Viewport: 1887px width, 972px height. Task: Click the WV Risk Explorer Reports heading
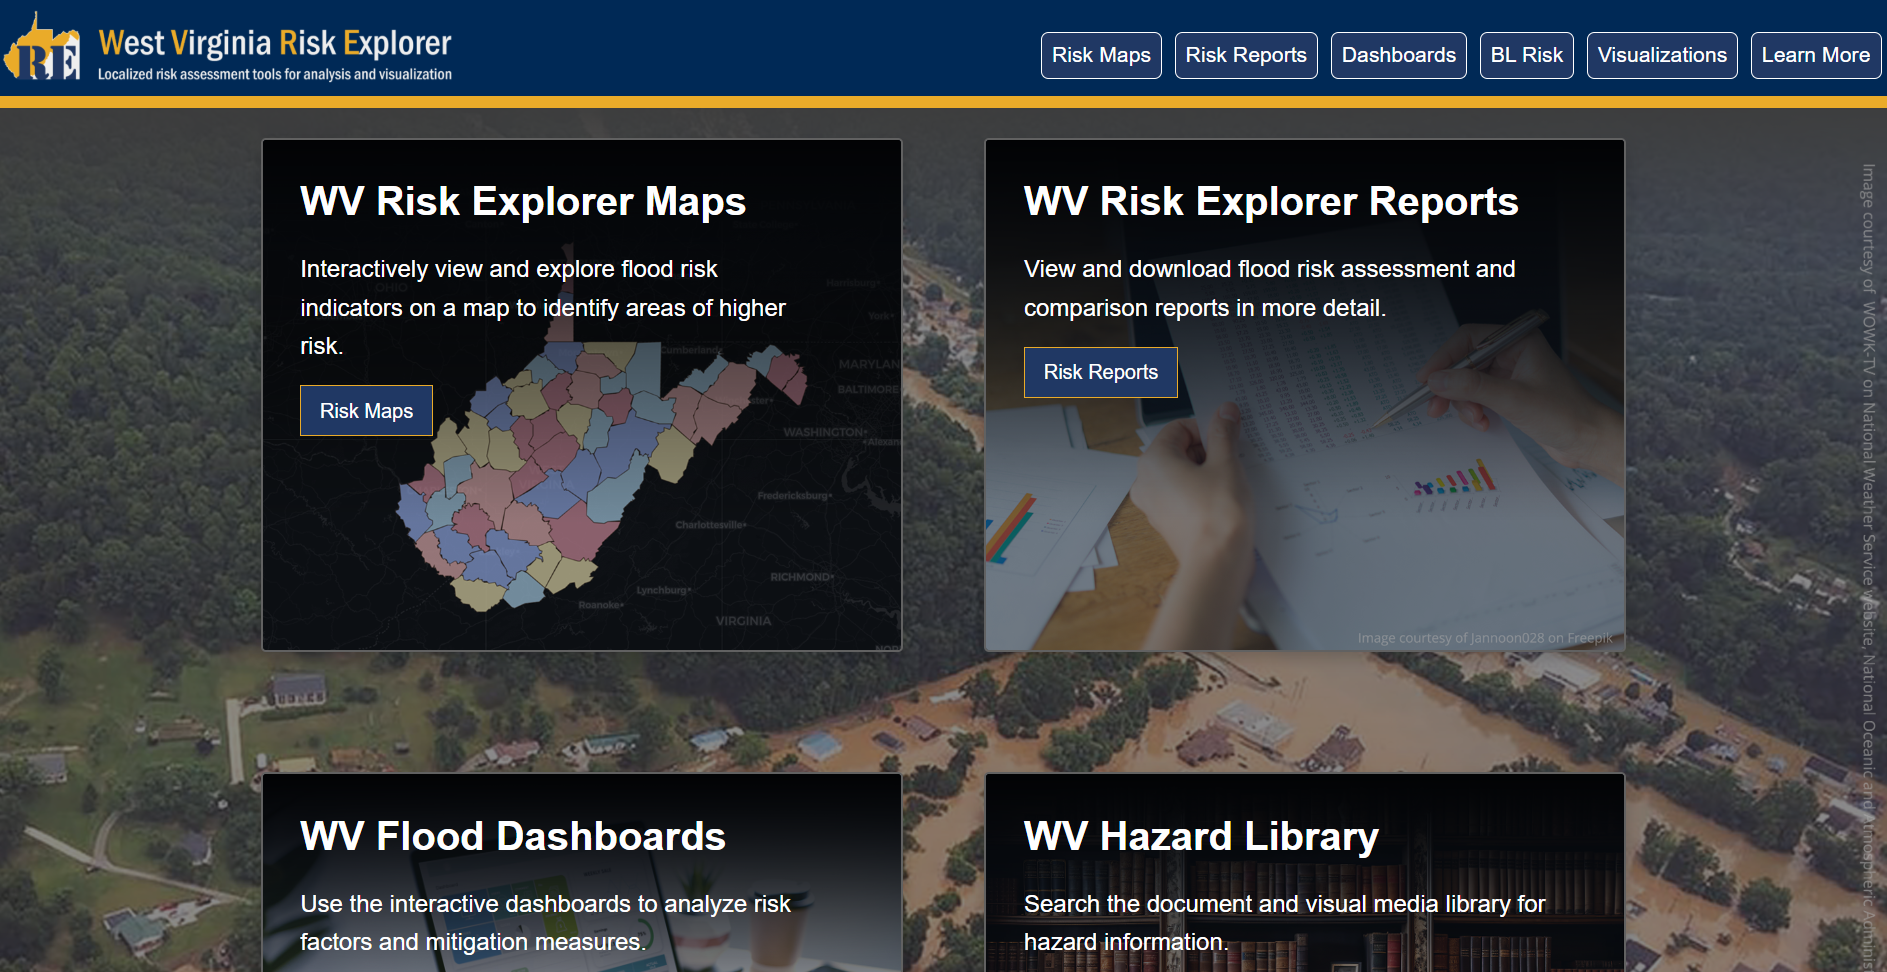1271,201
